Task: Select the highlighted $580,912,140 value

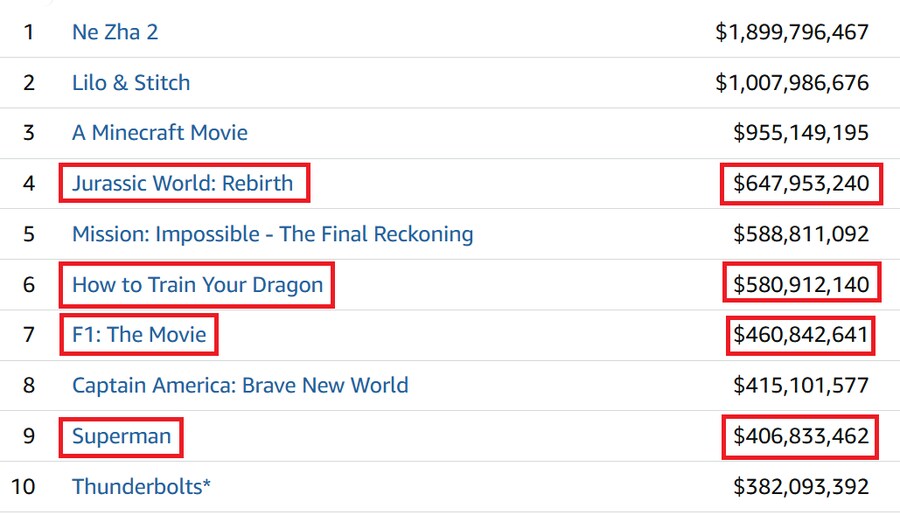Action: [801, 284]
